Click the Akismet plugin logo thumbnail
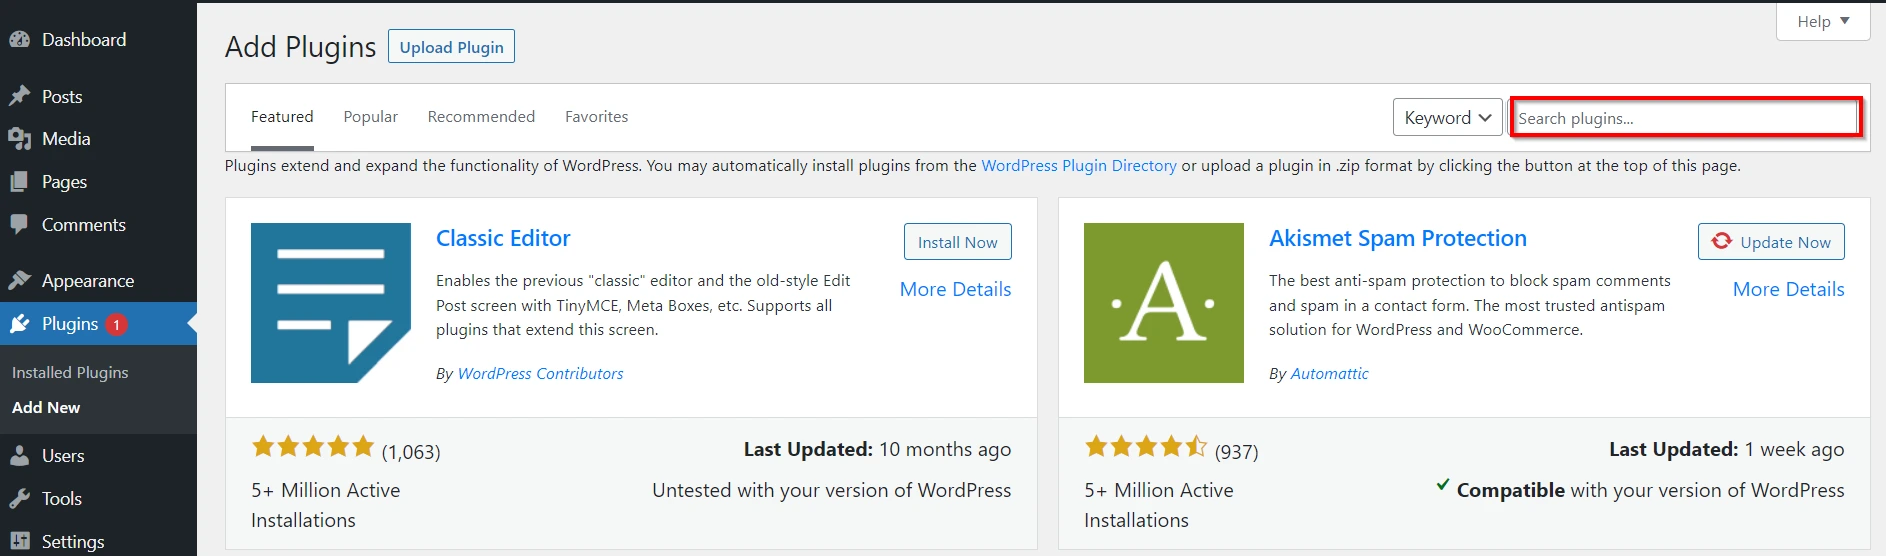Image resolution: width=1886 pixels, height=556 pixels. (x=1163, y=303)
